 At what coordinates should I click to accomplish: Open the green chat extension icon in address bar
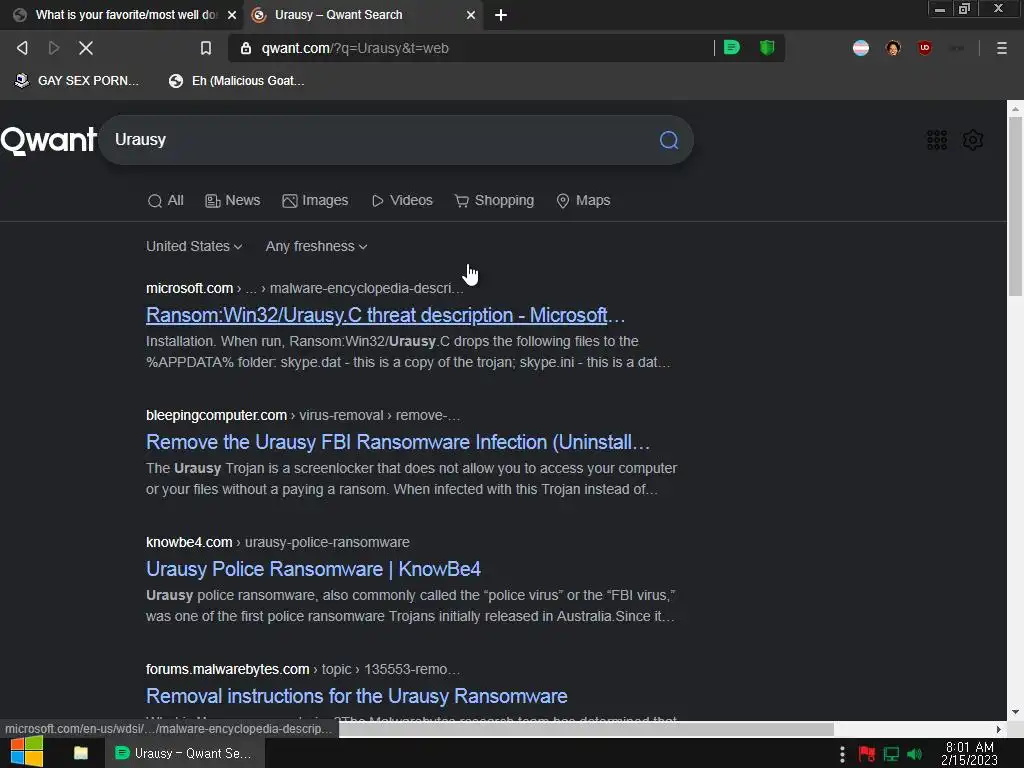tap(731, 47)
